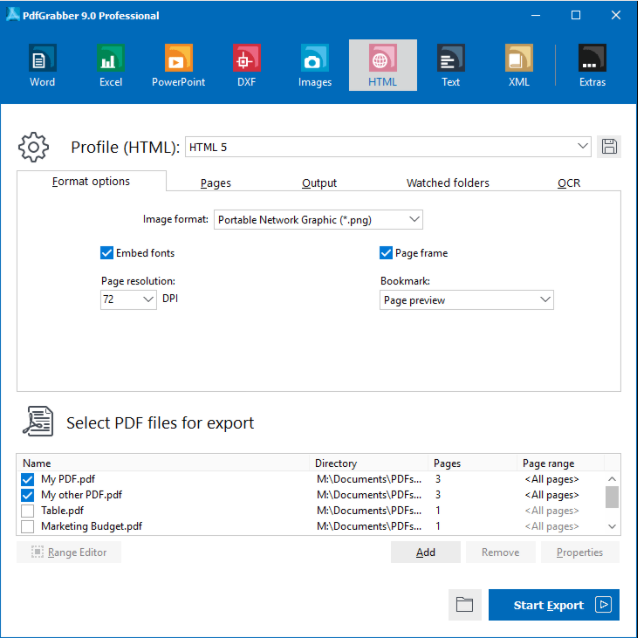
Task: Click the profile settings gear icon
Action: click(x=33, y=147)
